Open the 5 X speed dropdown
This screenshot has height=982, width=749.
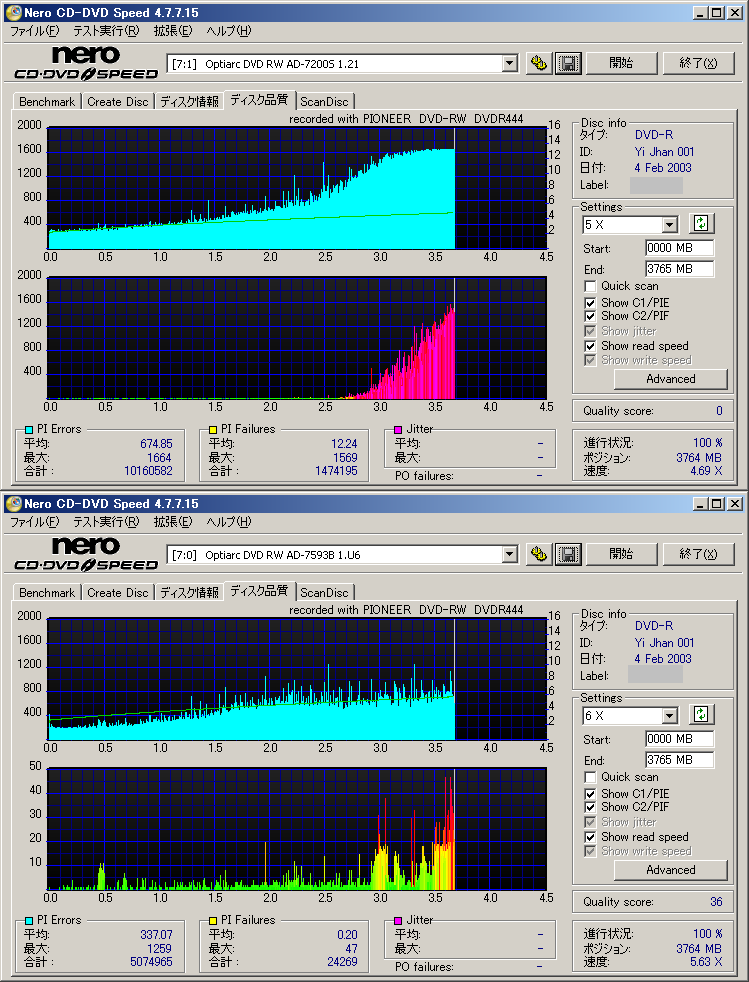(x=669, y=225)
